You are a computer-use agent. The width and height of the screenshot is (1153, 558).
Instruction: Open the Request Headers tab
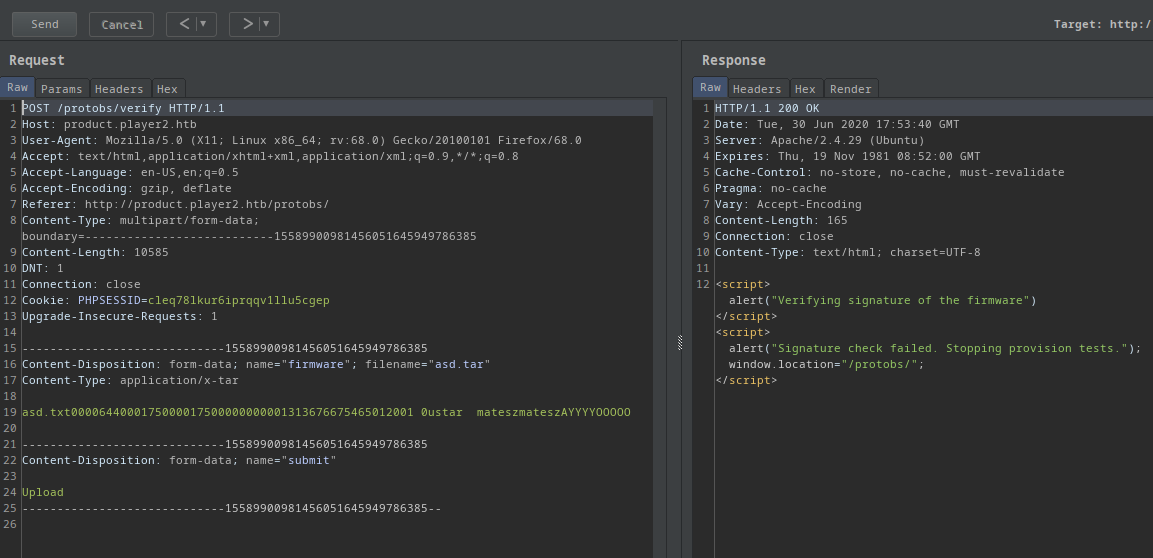tap(119, 89)
